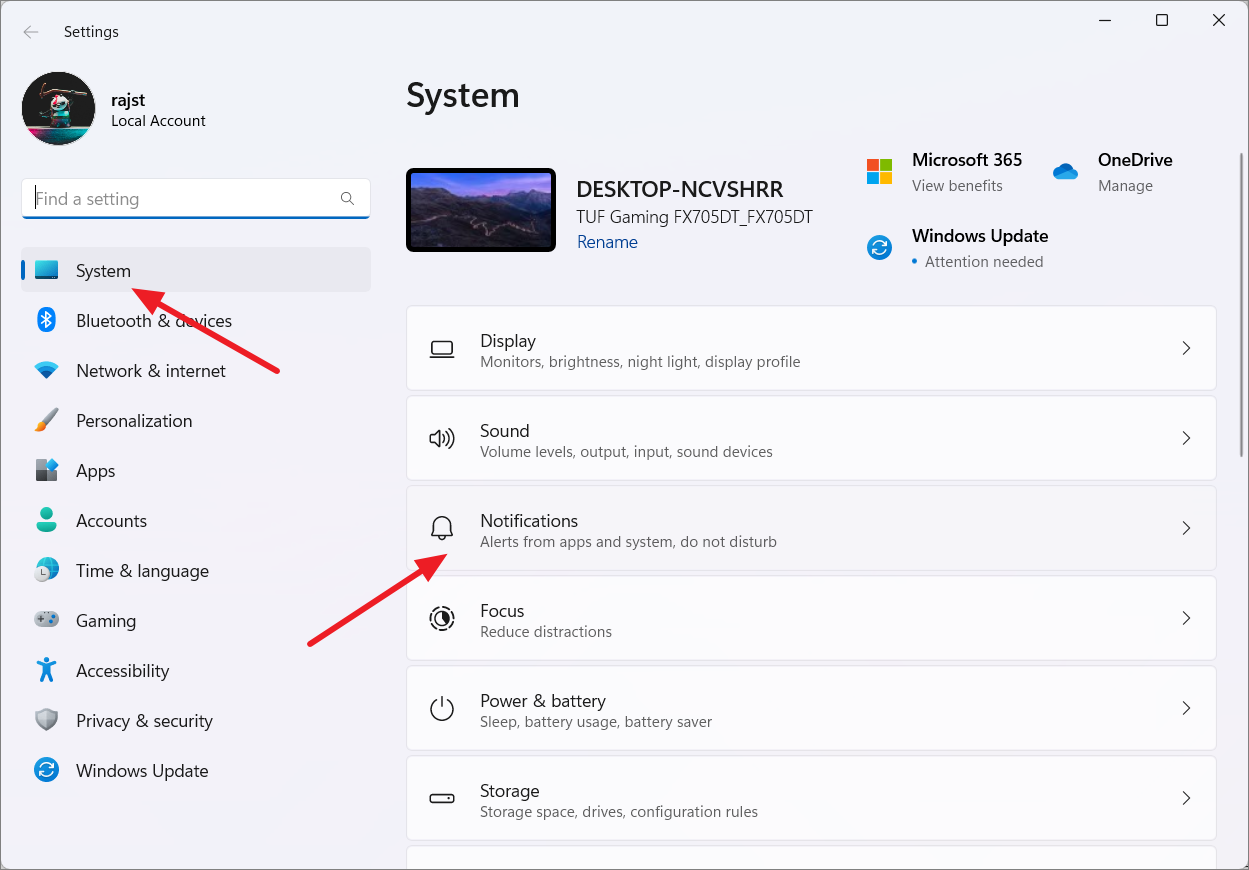Image resolution: width=1249 pixels, height=870 pixels.
Task: Expand the Notifications row chevron
Action: coord(1186,528)
